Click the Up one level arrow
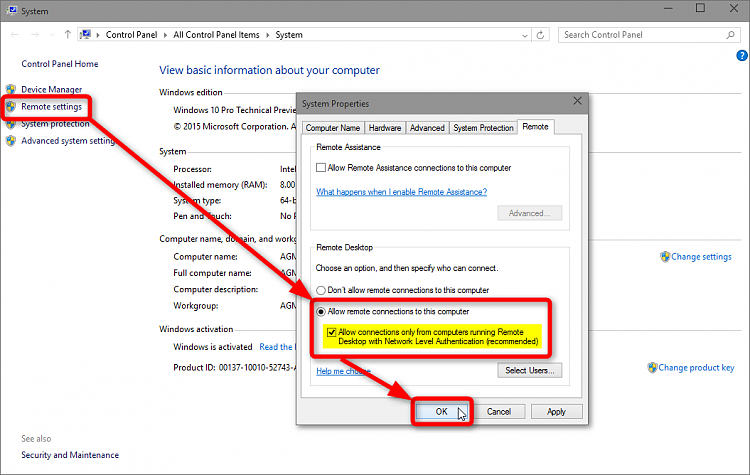 (x=67, y=34)
